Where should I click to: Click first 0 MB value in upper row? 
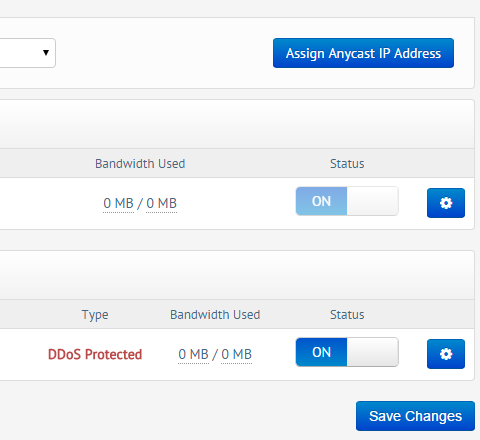(x=118, y=203)
